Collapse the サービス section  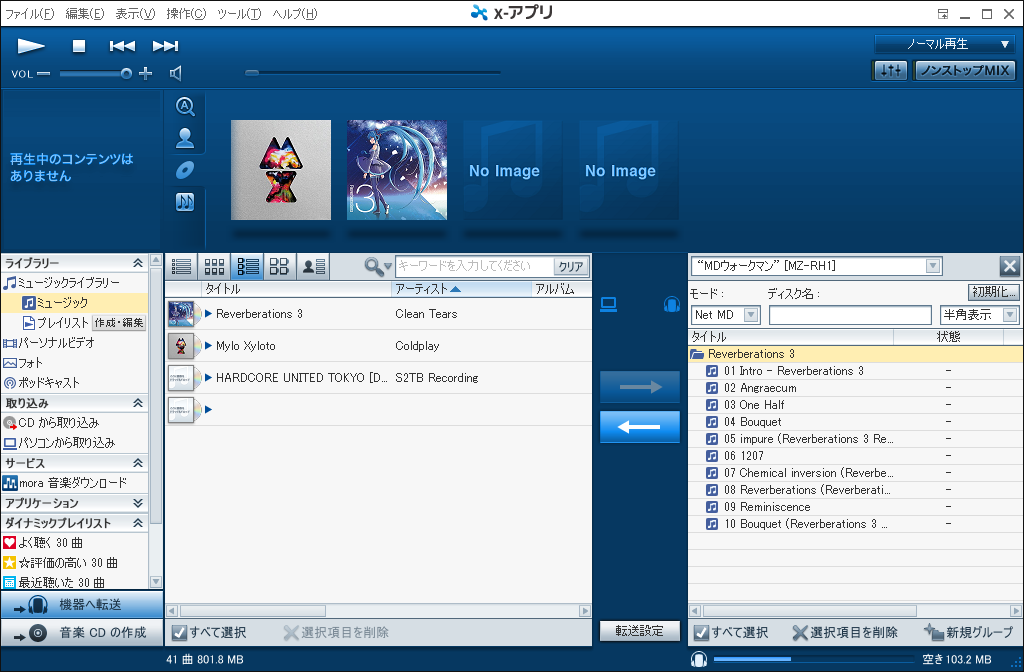pos(138,463)
